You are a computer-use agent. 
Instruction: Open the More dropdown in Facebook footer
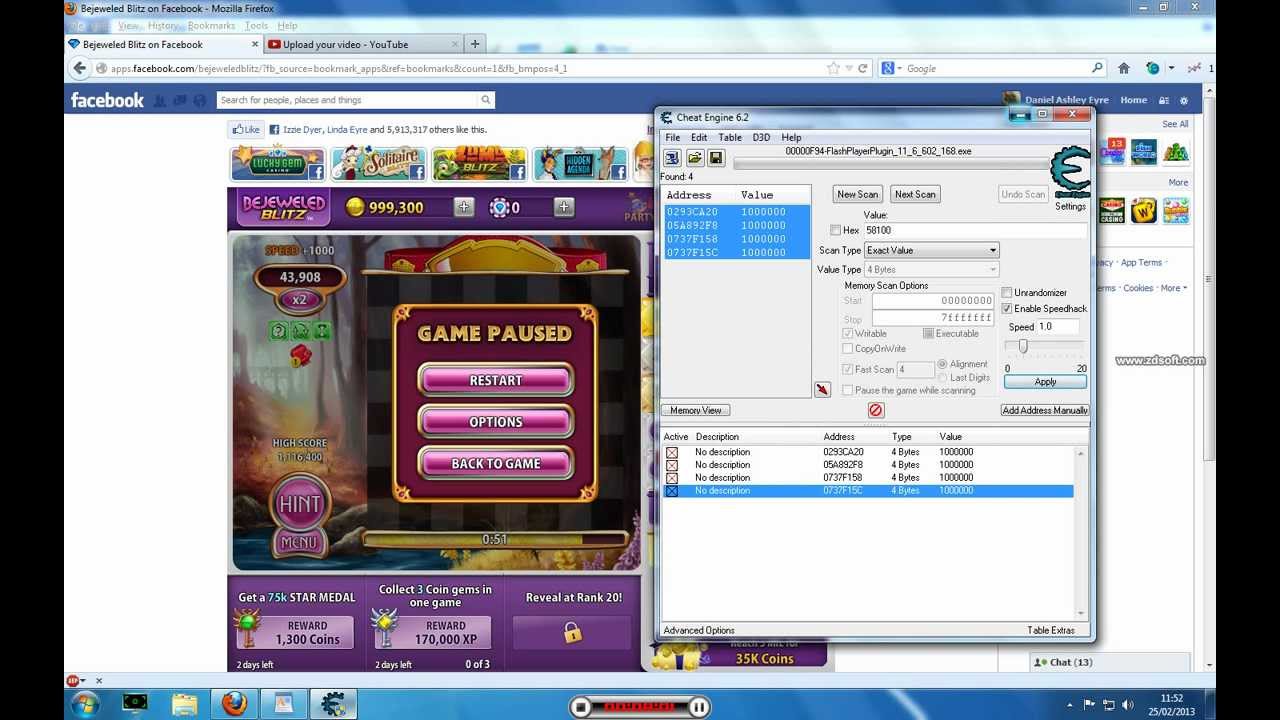[x=1174, y=288]
